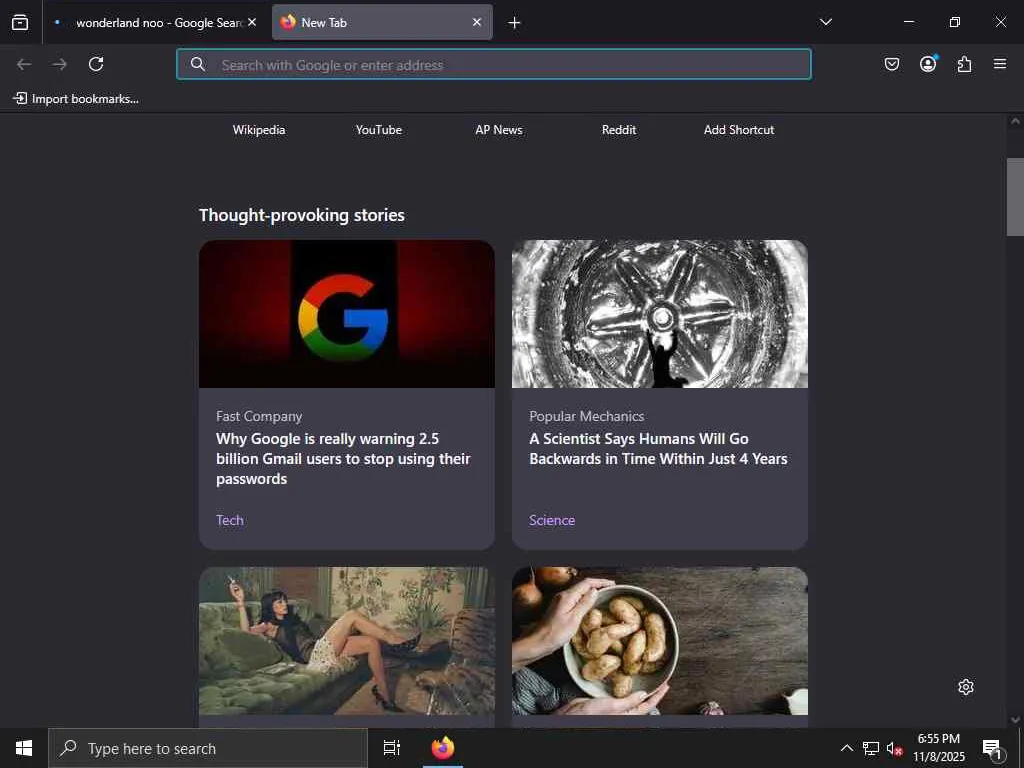Open Firefox View tab manager icon
Screen dimensions: 1024x768
coord(20,23)
